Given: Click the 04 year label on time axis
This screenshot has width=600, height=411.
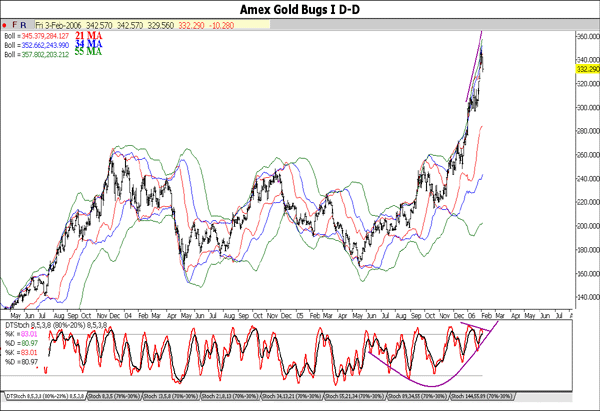Looking at the screenshot, I should point(128,316).
